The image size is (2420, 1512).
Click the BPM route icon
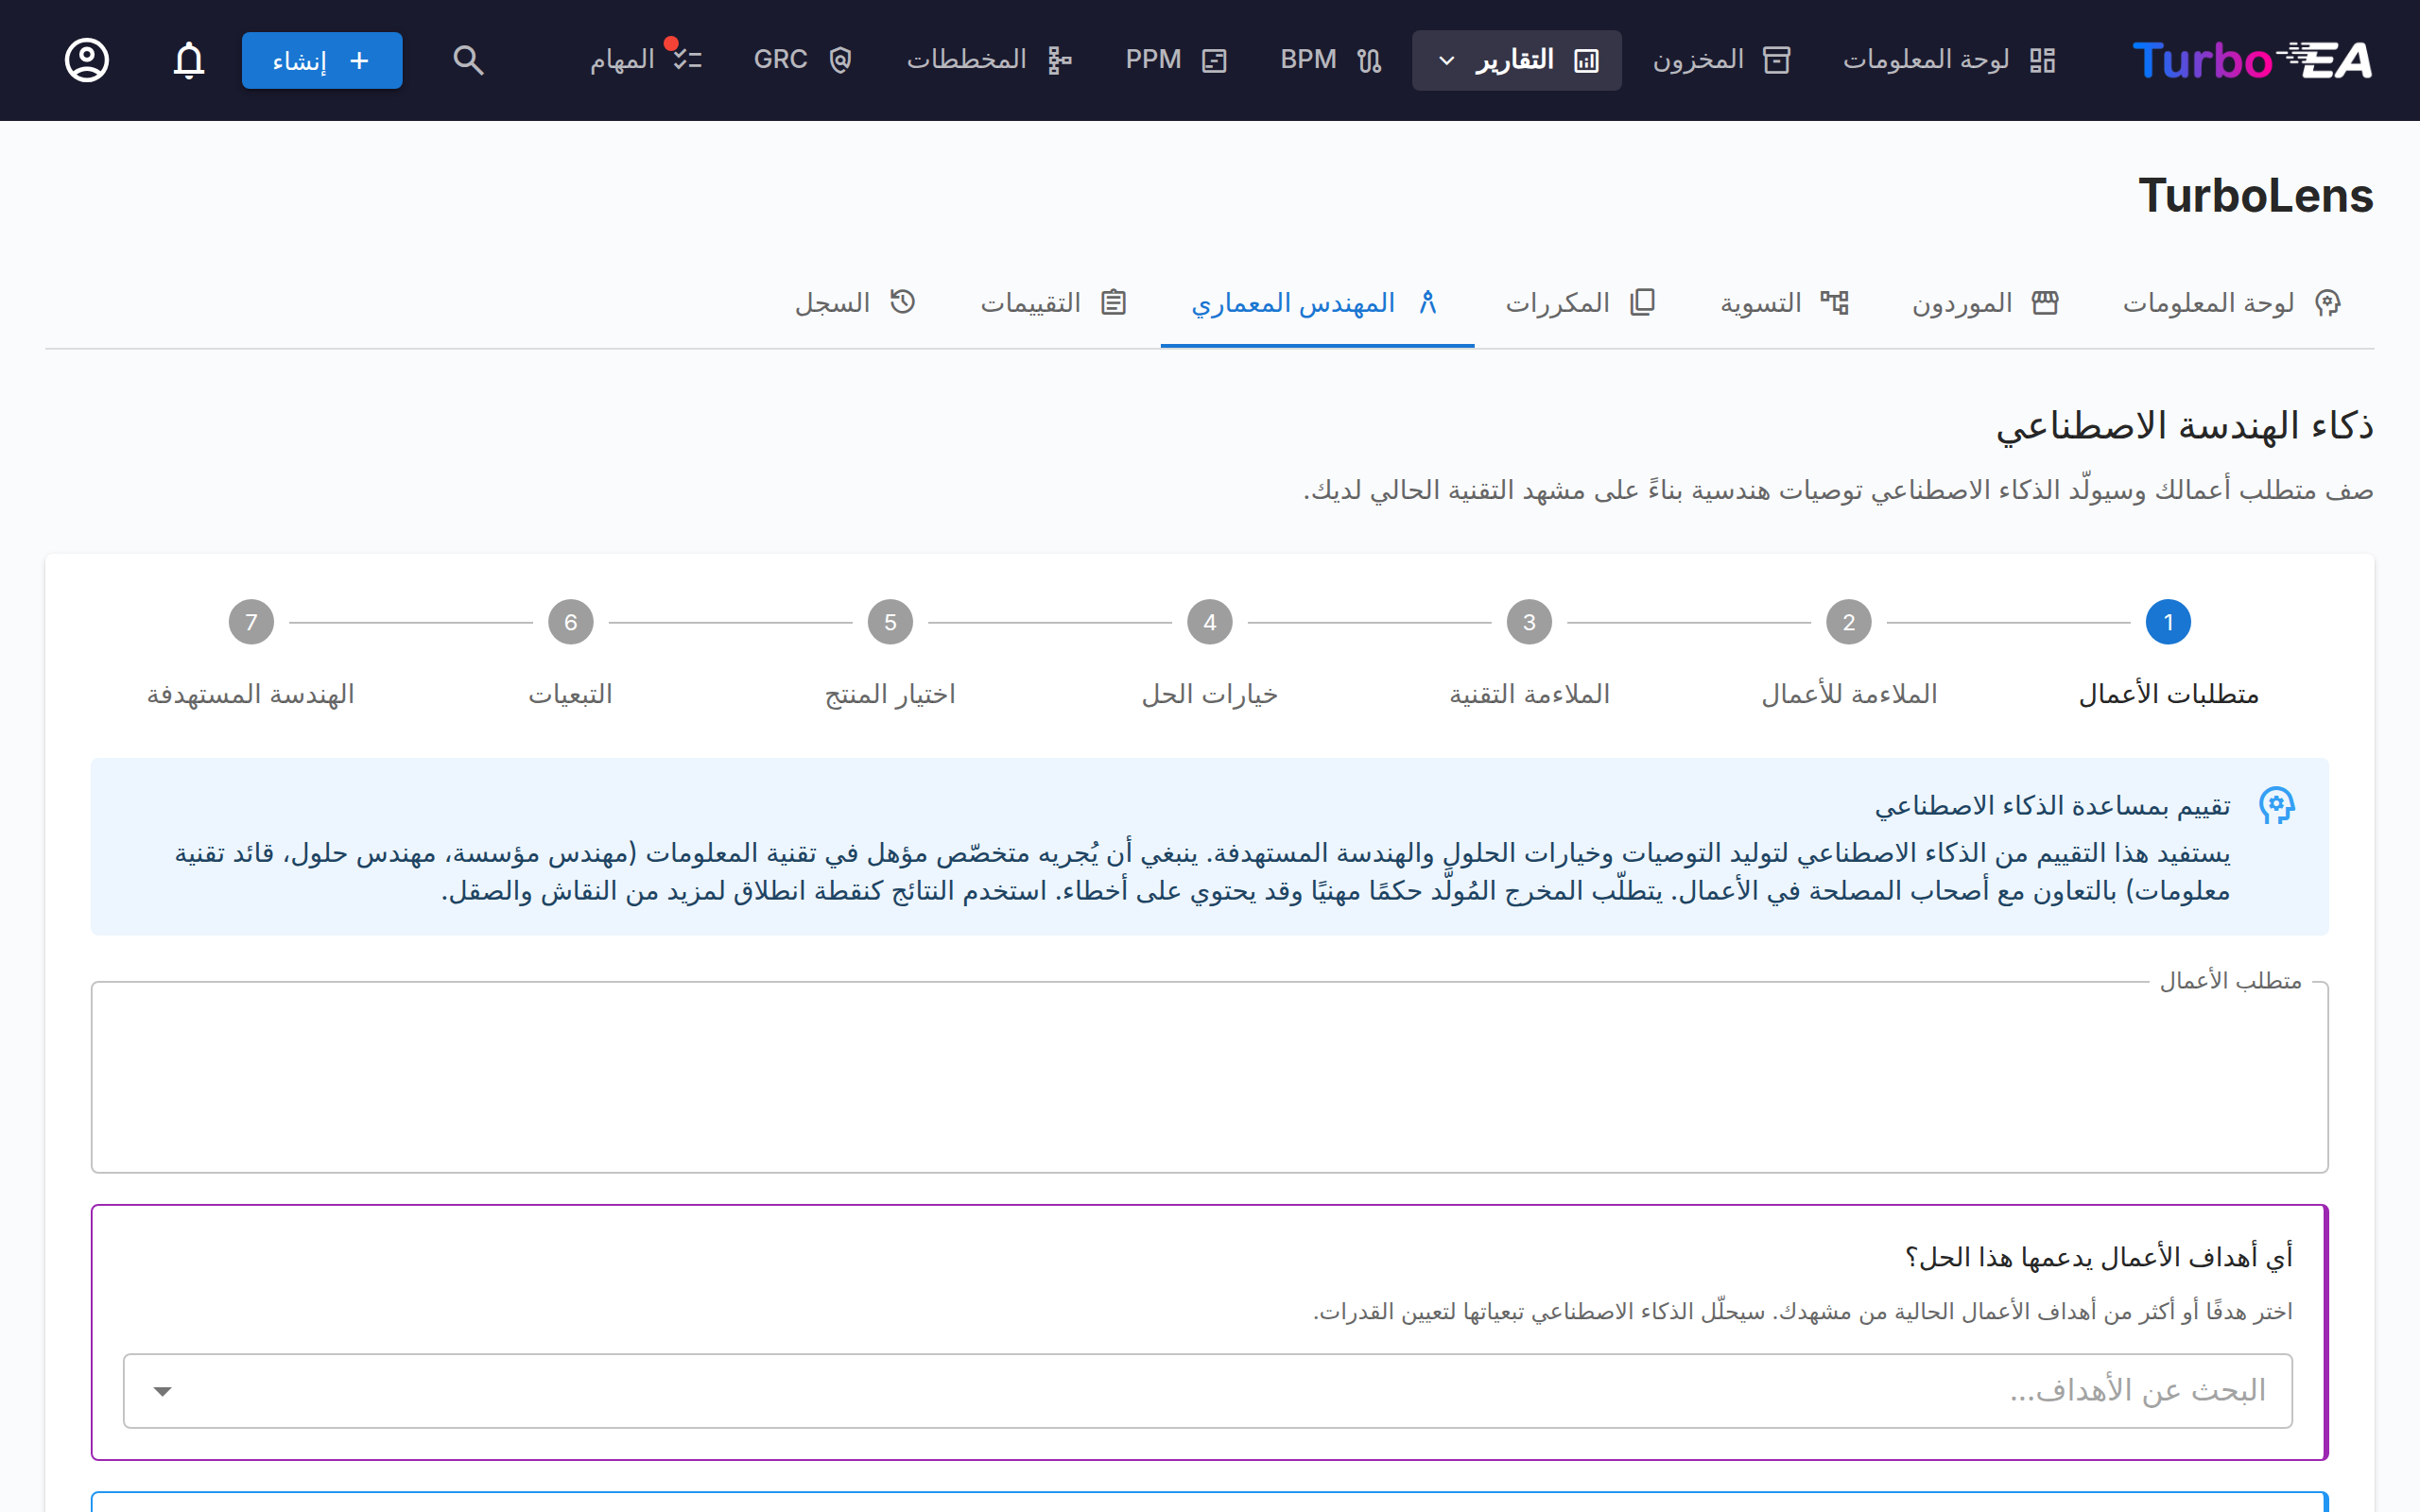[1369, 60]
